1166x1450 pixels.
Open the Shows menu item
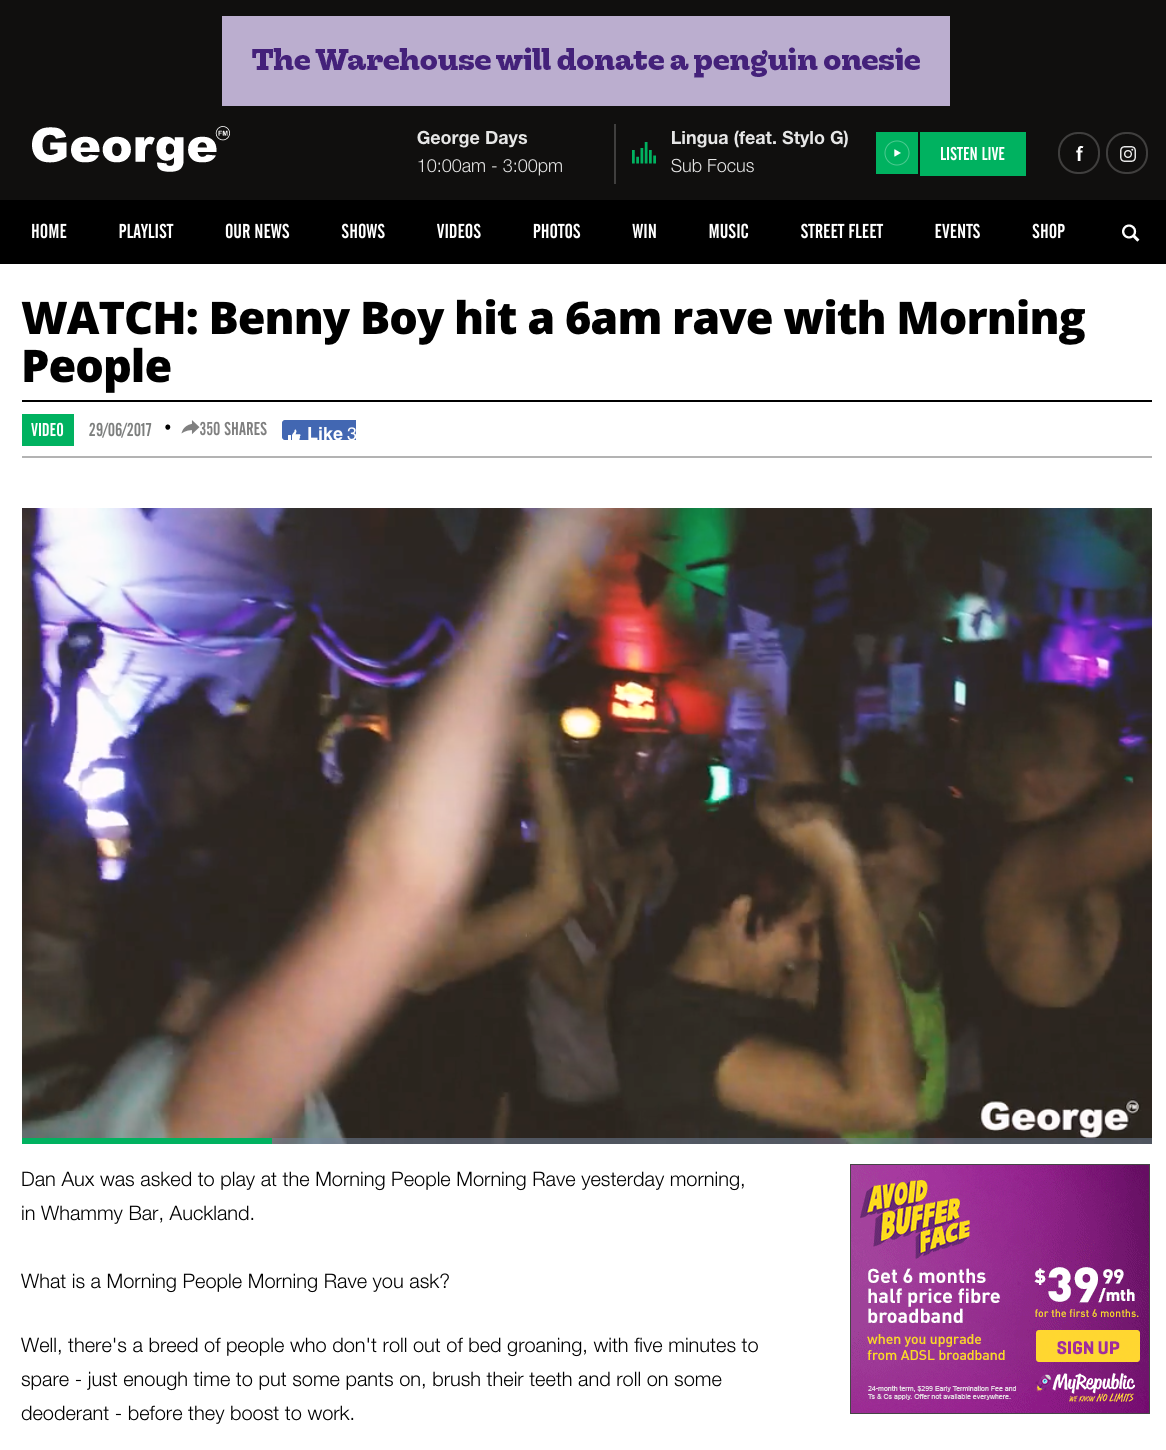coord(363,231)
